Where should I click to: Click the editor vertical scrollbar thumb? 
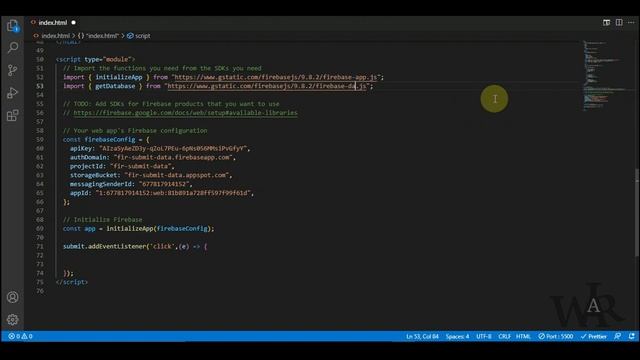[x=637, y=212]
